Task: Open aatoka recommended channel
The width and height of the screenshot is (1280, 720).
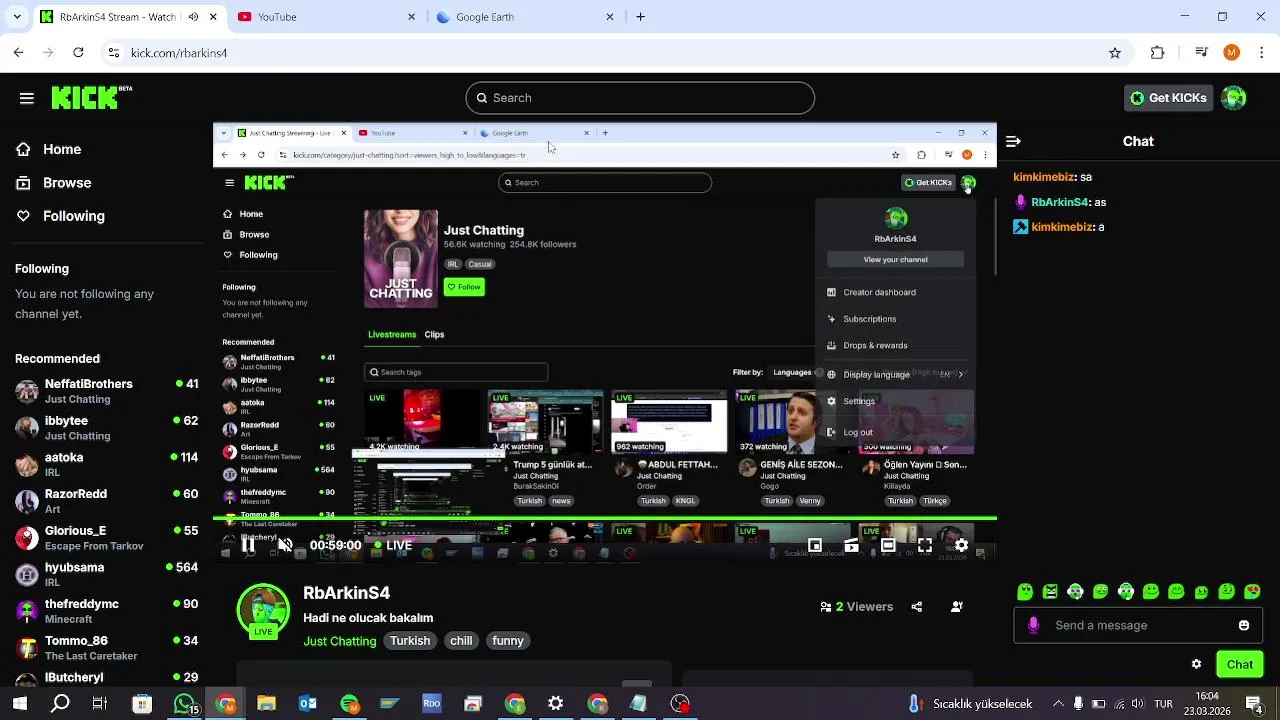Action: 106,464
